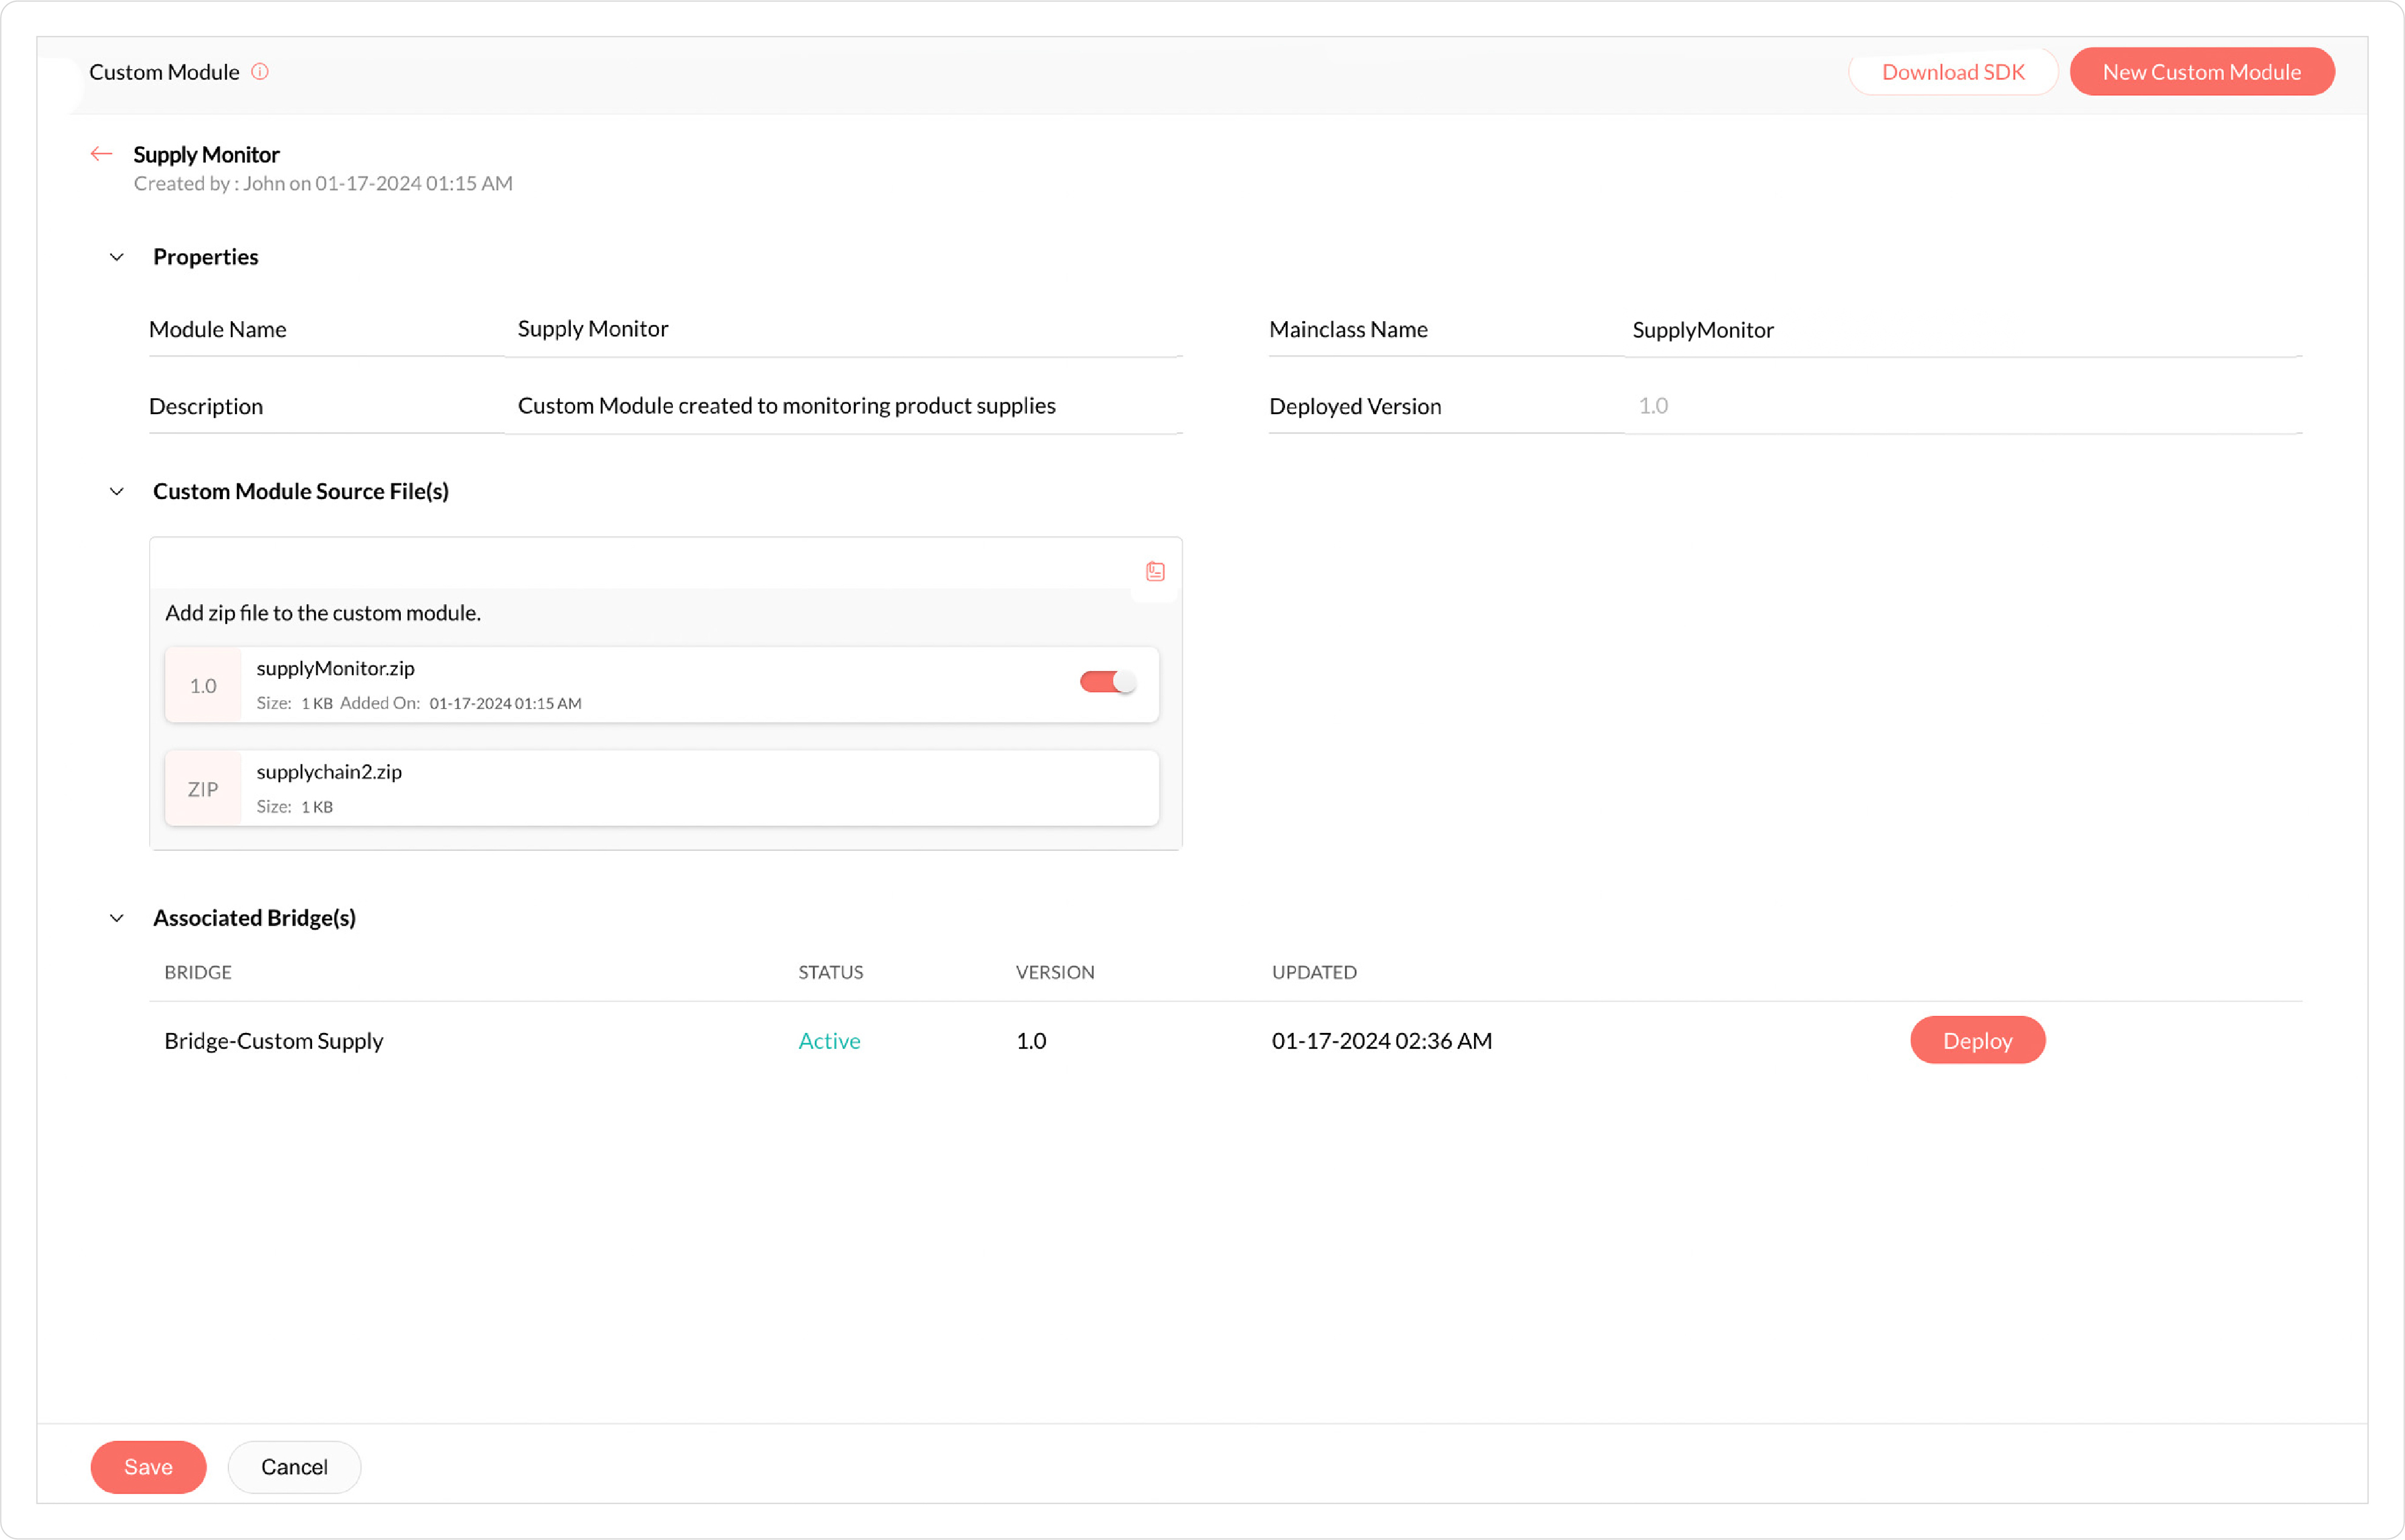The image size is (2405, 1540).
Task: Click the Cancel button
Action: pos(294,1467)
